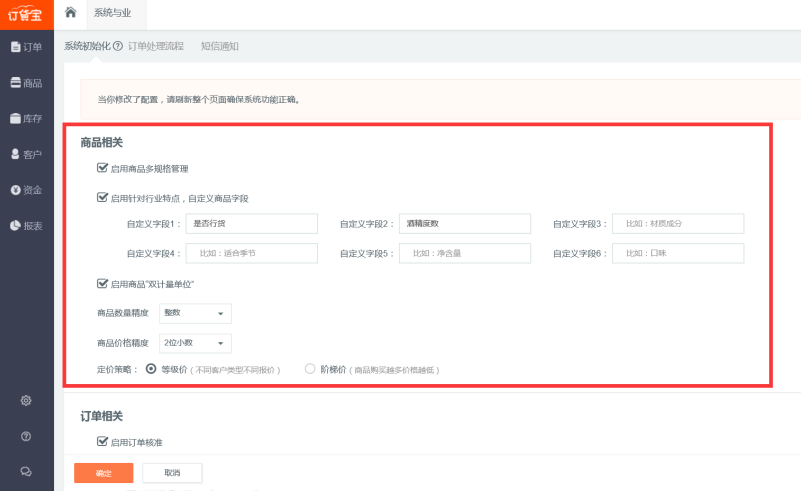
Task: Select 阶梯价 pricing radio button
Action: coord(310,368)
